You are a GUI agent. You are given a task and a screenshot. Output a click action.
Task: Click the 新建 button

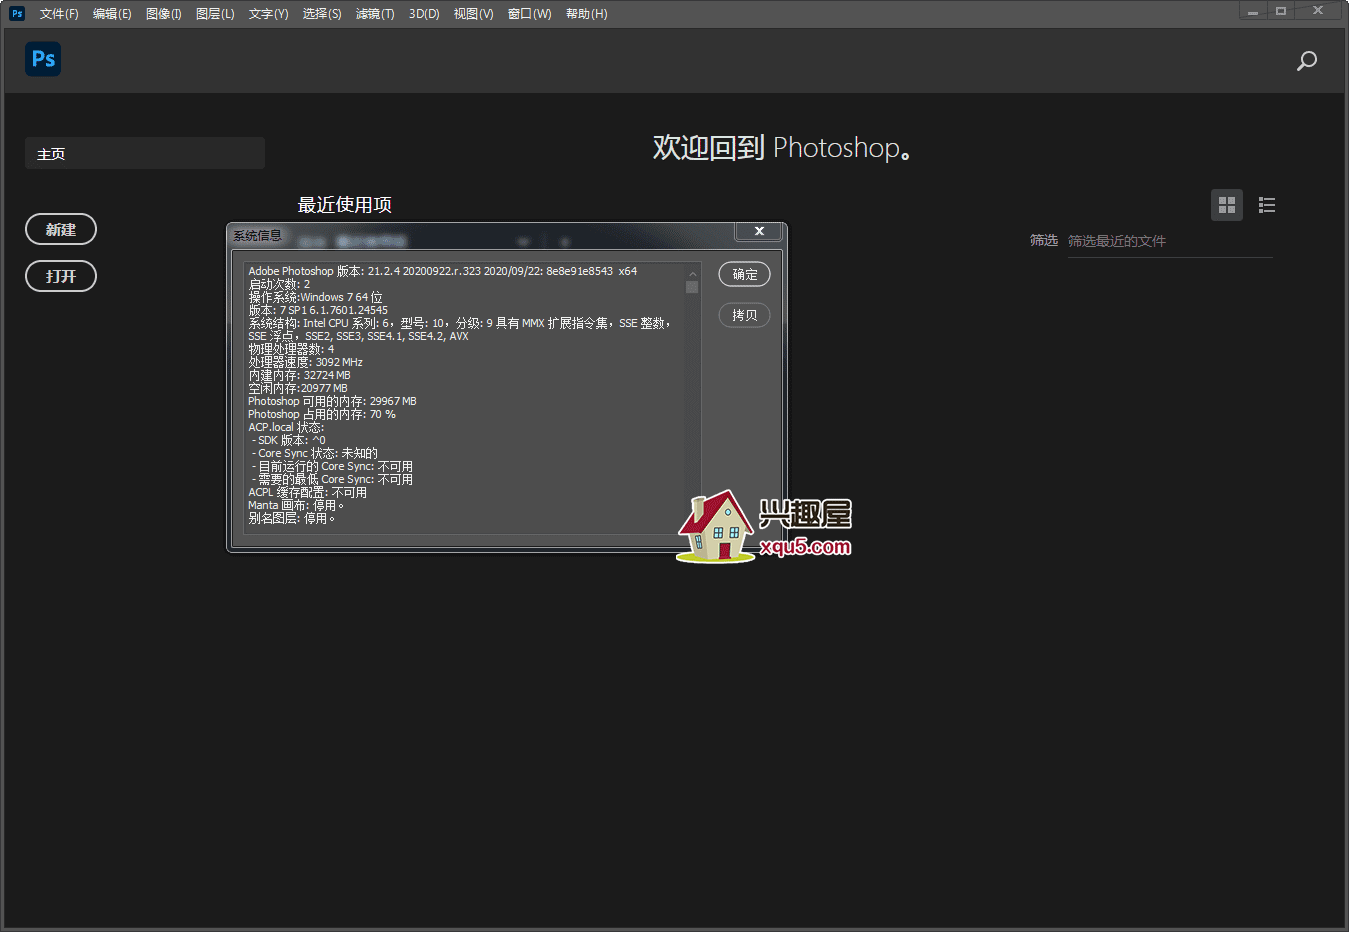pos(61,229)
